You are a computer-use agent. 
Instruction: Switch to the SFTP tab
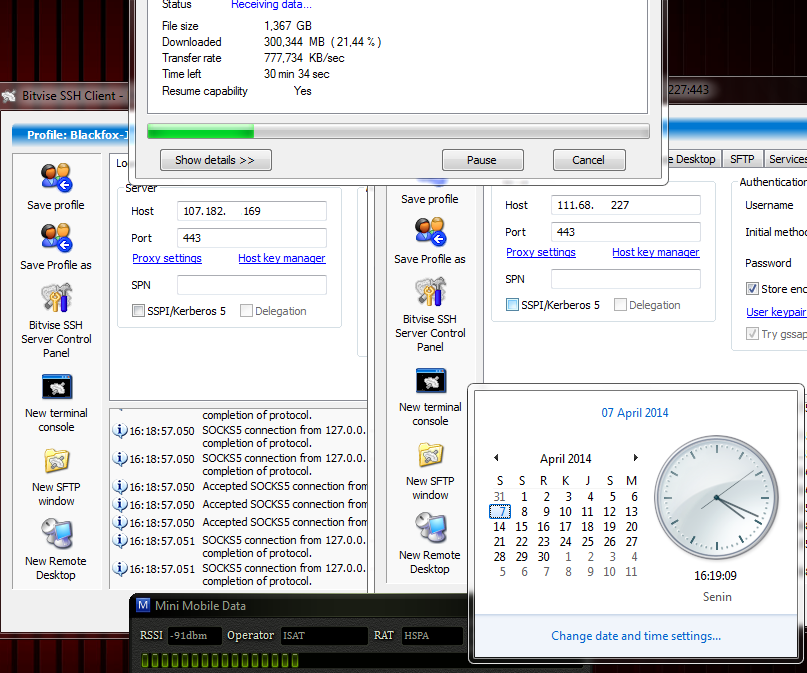(x=742, y=158)
